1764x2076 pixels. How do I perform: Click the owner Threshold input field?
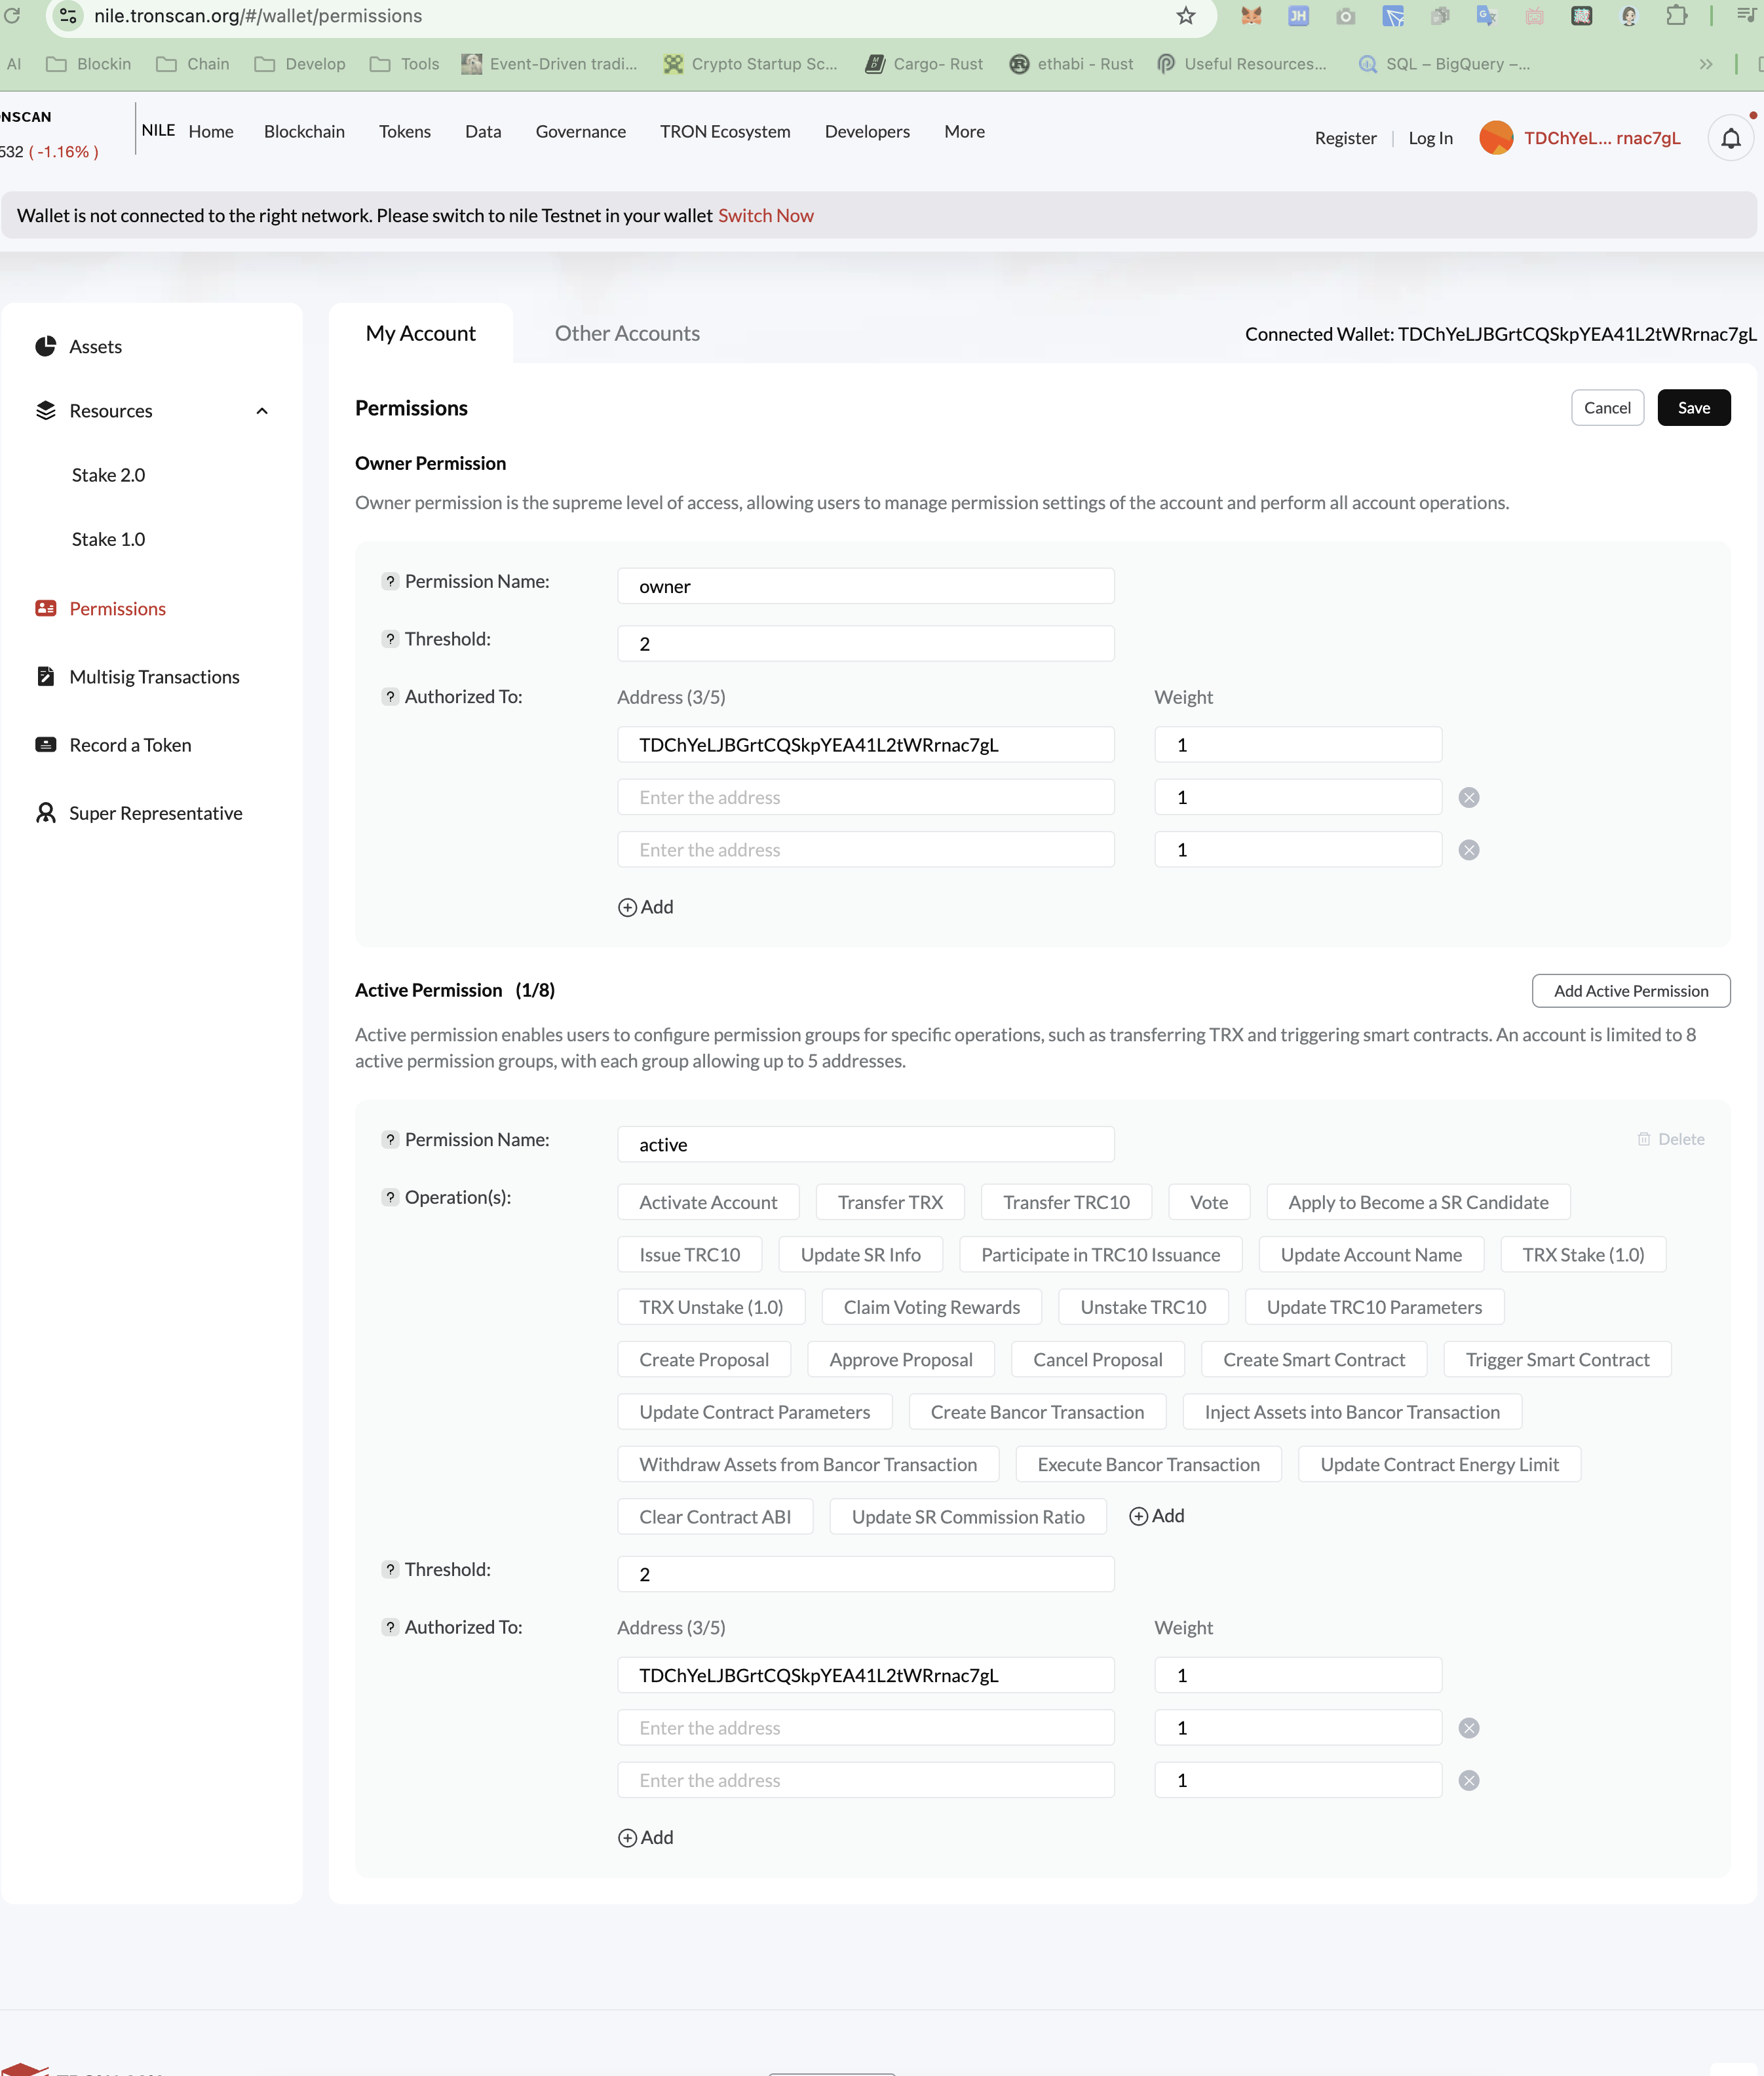(865, 644)
